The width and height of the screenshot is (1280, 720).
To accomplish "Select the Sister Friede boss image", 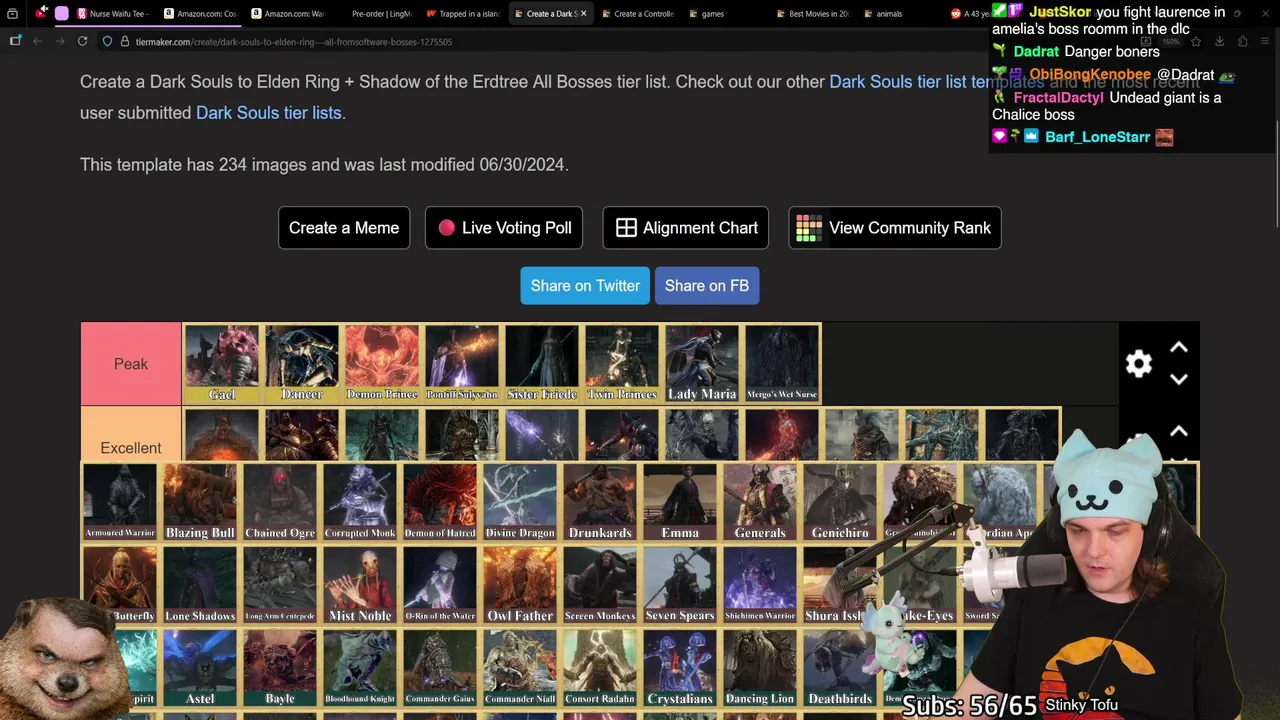I will (542, 364).
